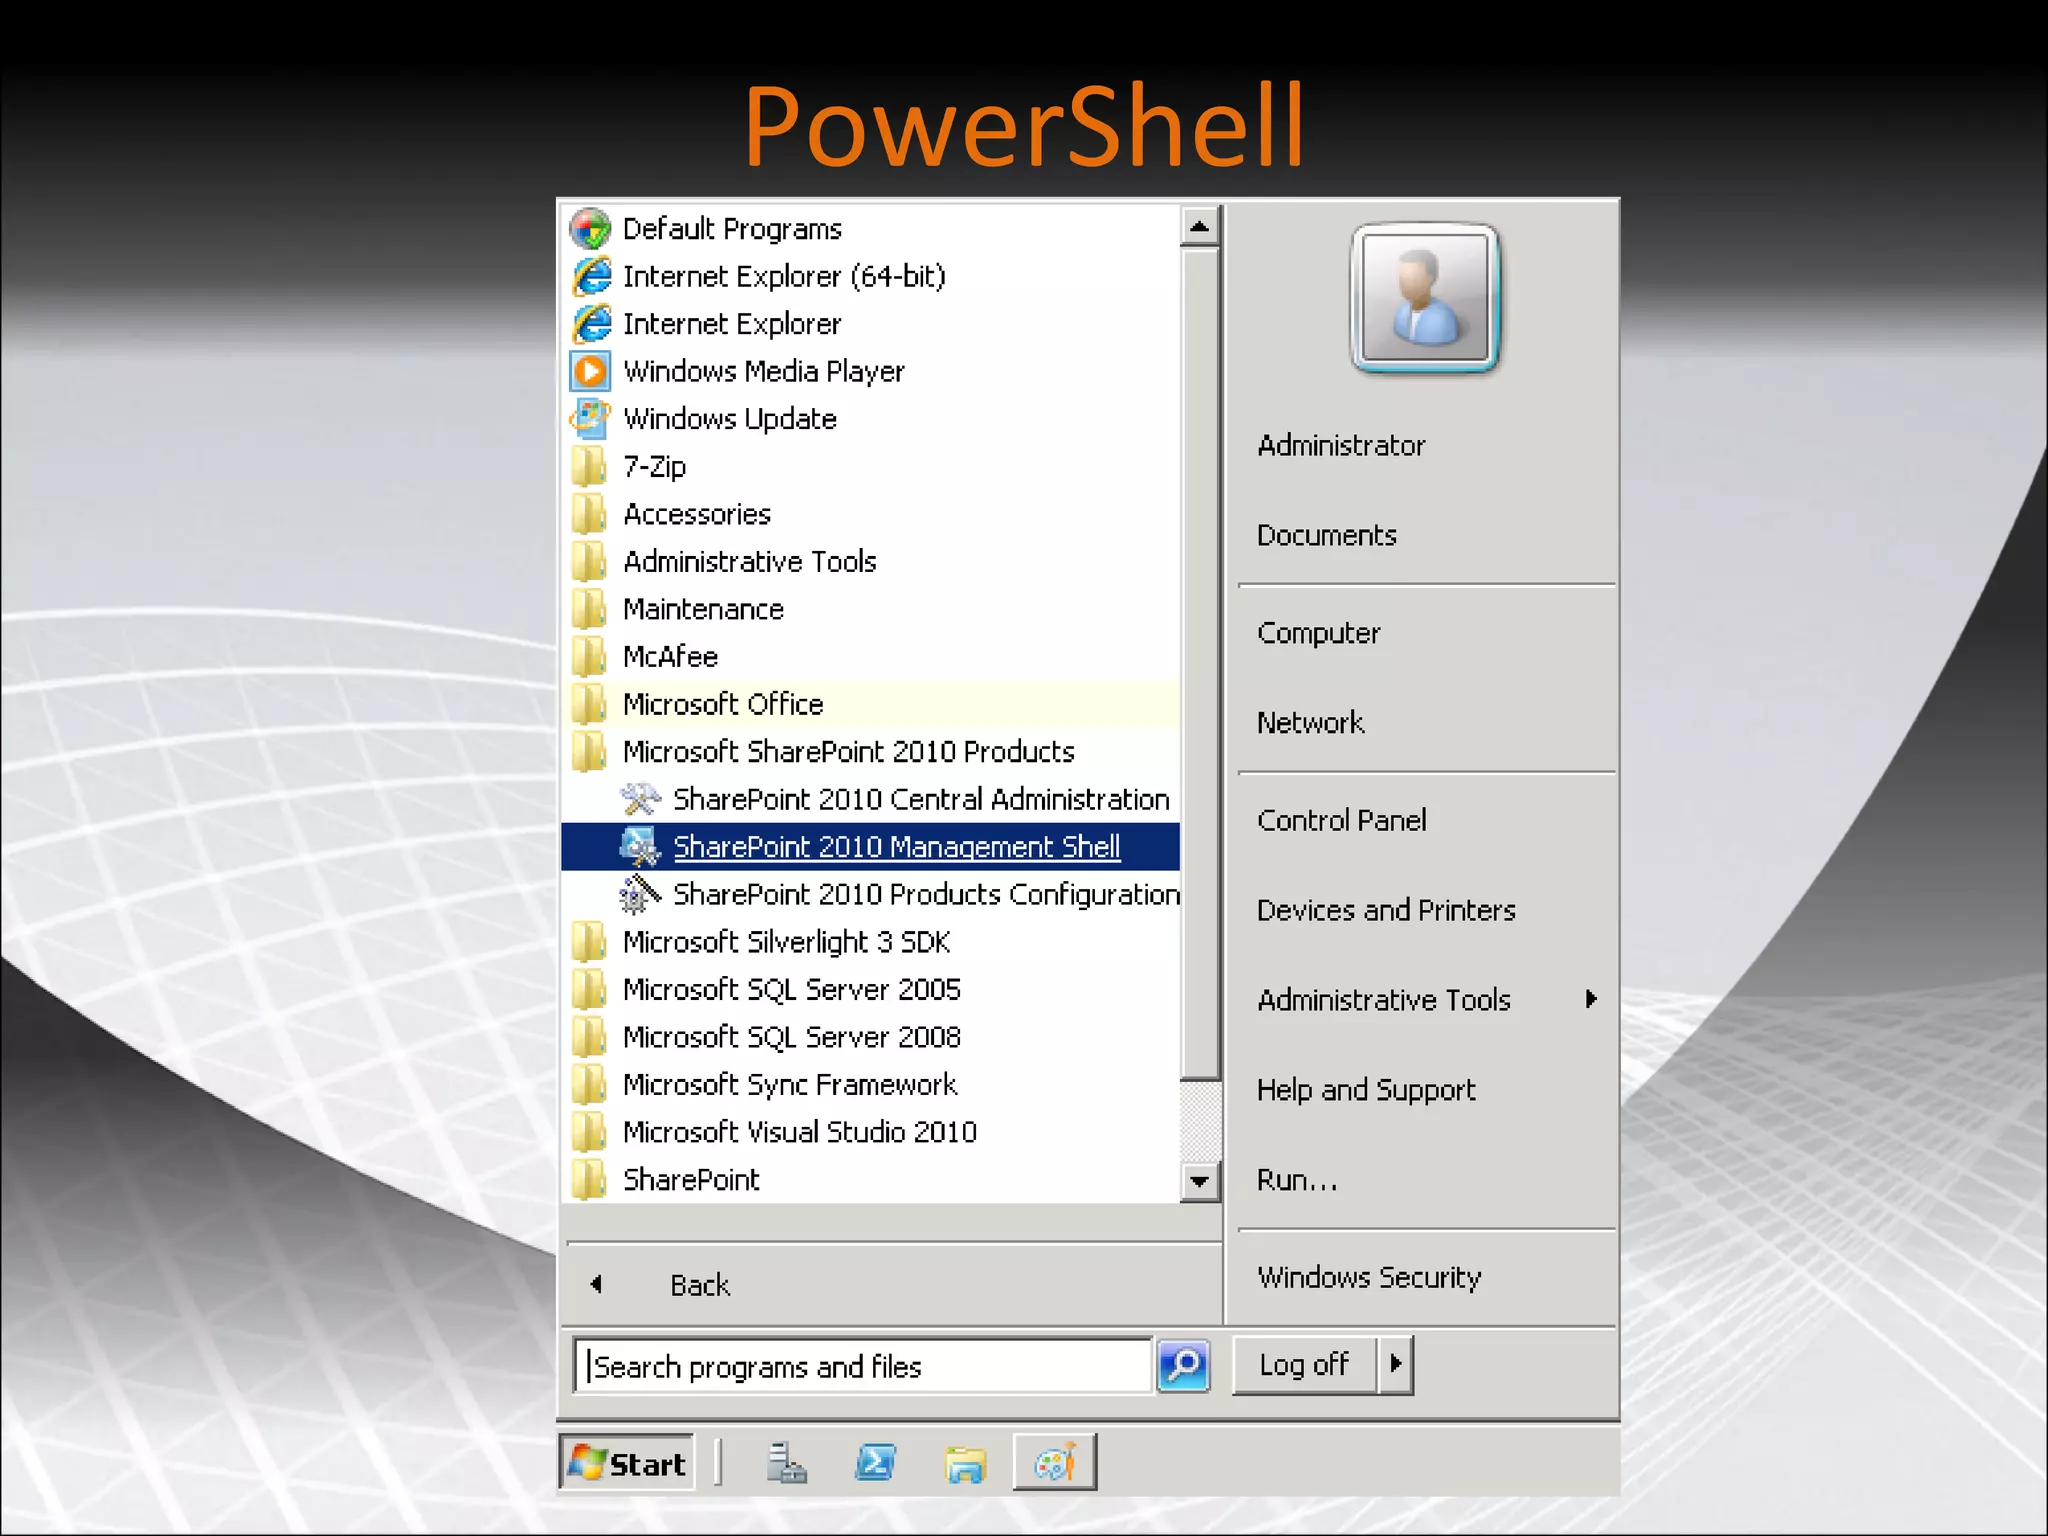Open Microsoft Silverlight 3 SDK folder icon
The height and width of the screenshot is (1536, 2048).
pyautogui.click(x=590, y=942)
